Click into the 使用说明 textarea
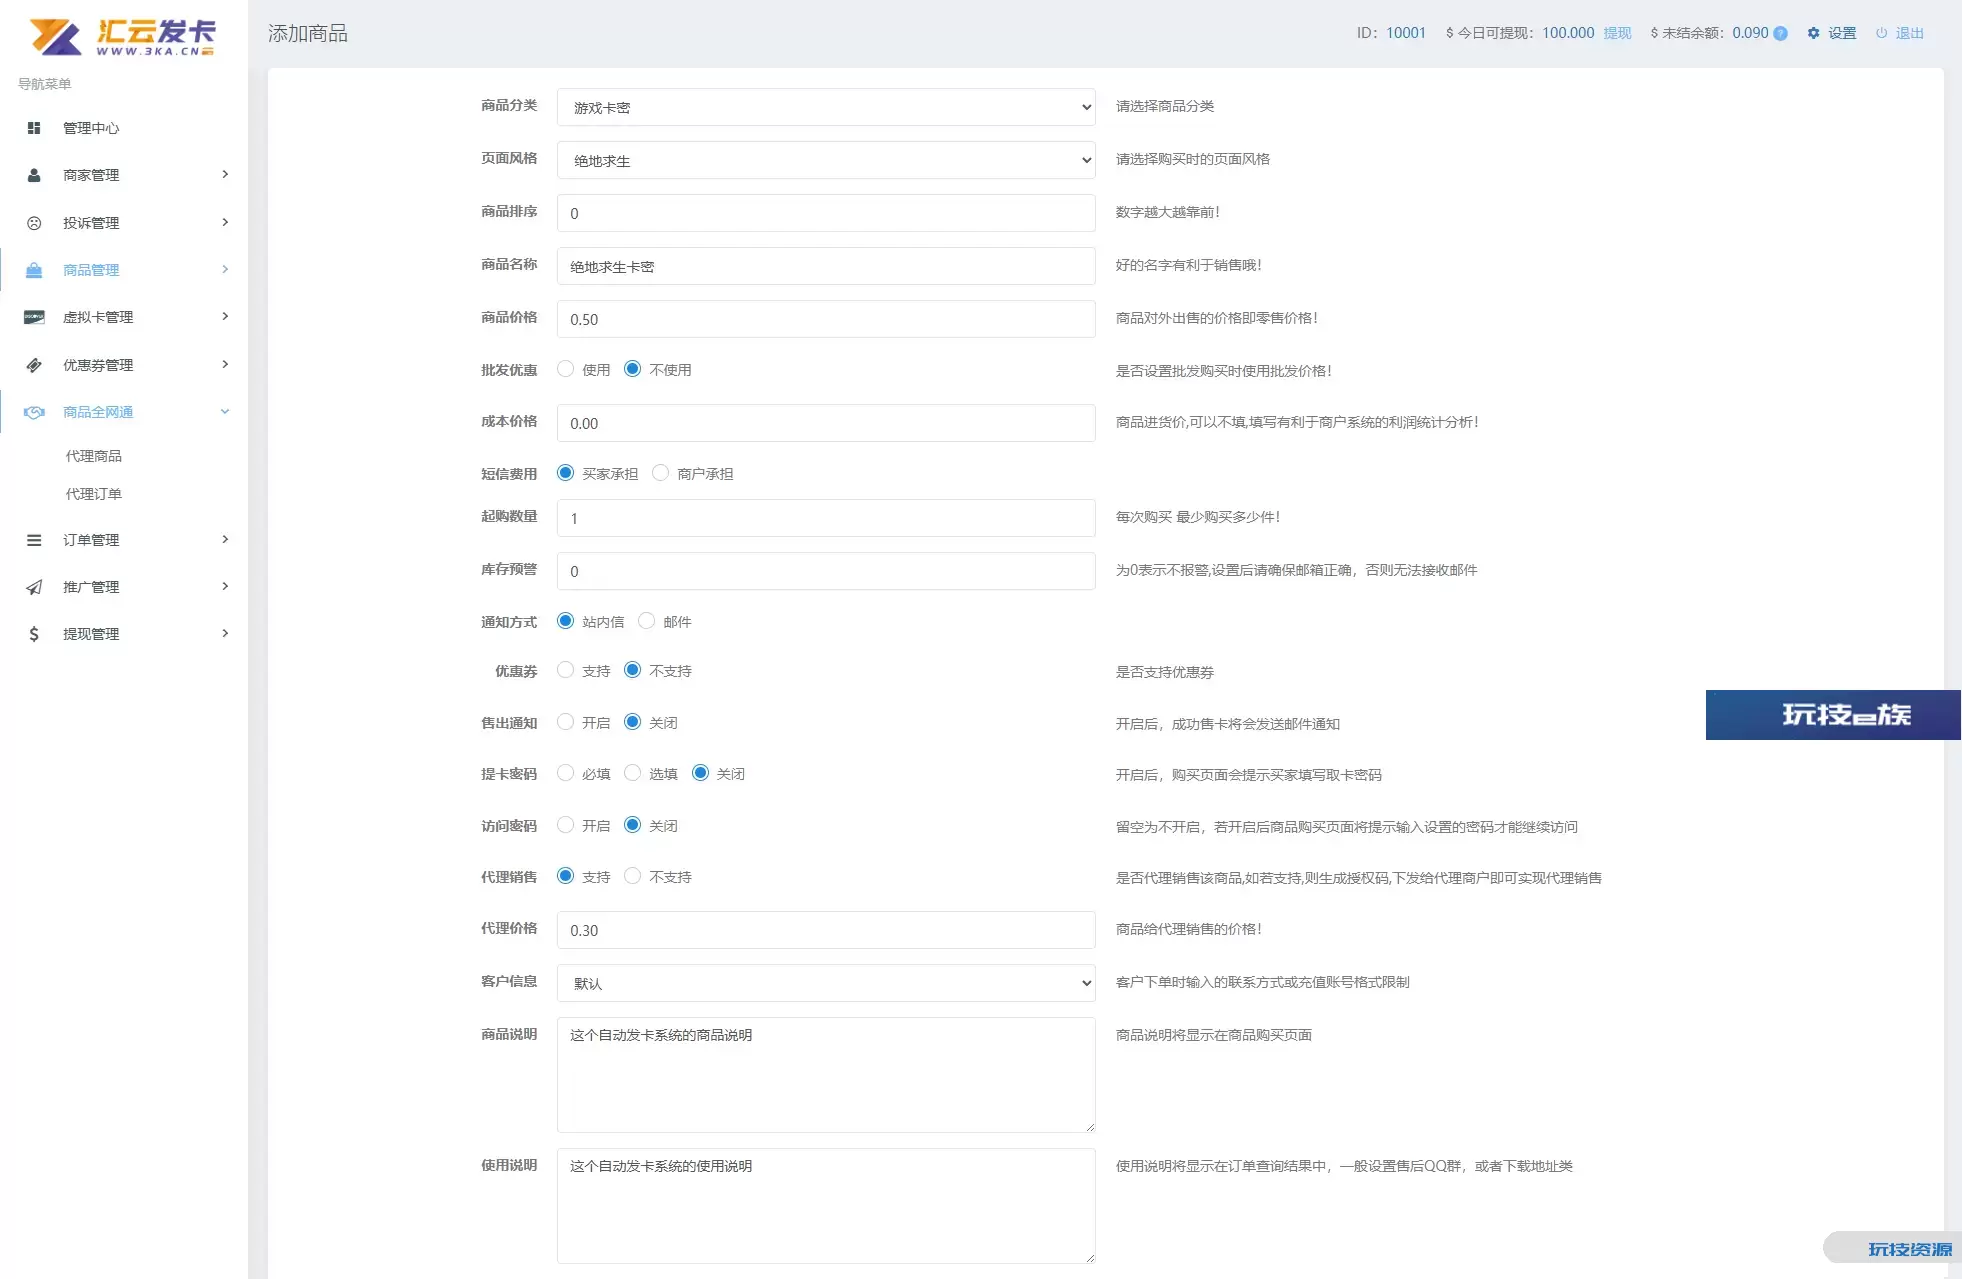1962x1279 pixels. point(826,1206)
